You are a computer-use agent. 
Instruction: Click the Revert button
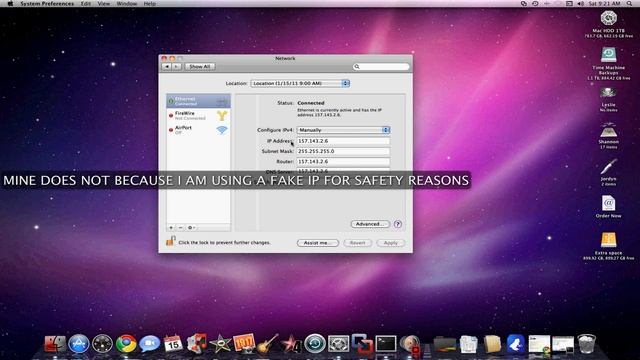click(x=357, y=243)
